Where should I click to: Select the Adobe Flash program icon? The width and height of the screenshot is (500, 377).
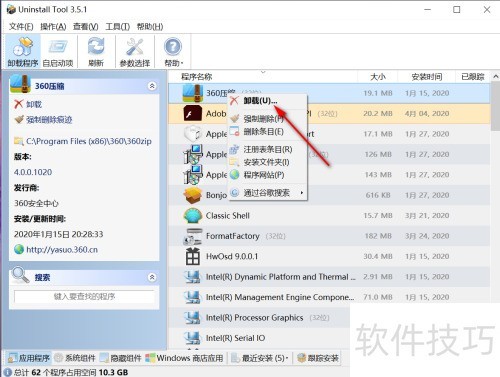click(x=193, y=113)
